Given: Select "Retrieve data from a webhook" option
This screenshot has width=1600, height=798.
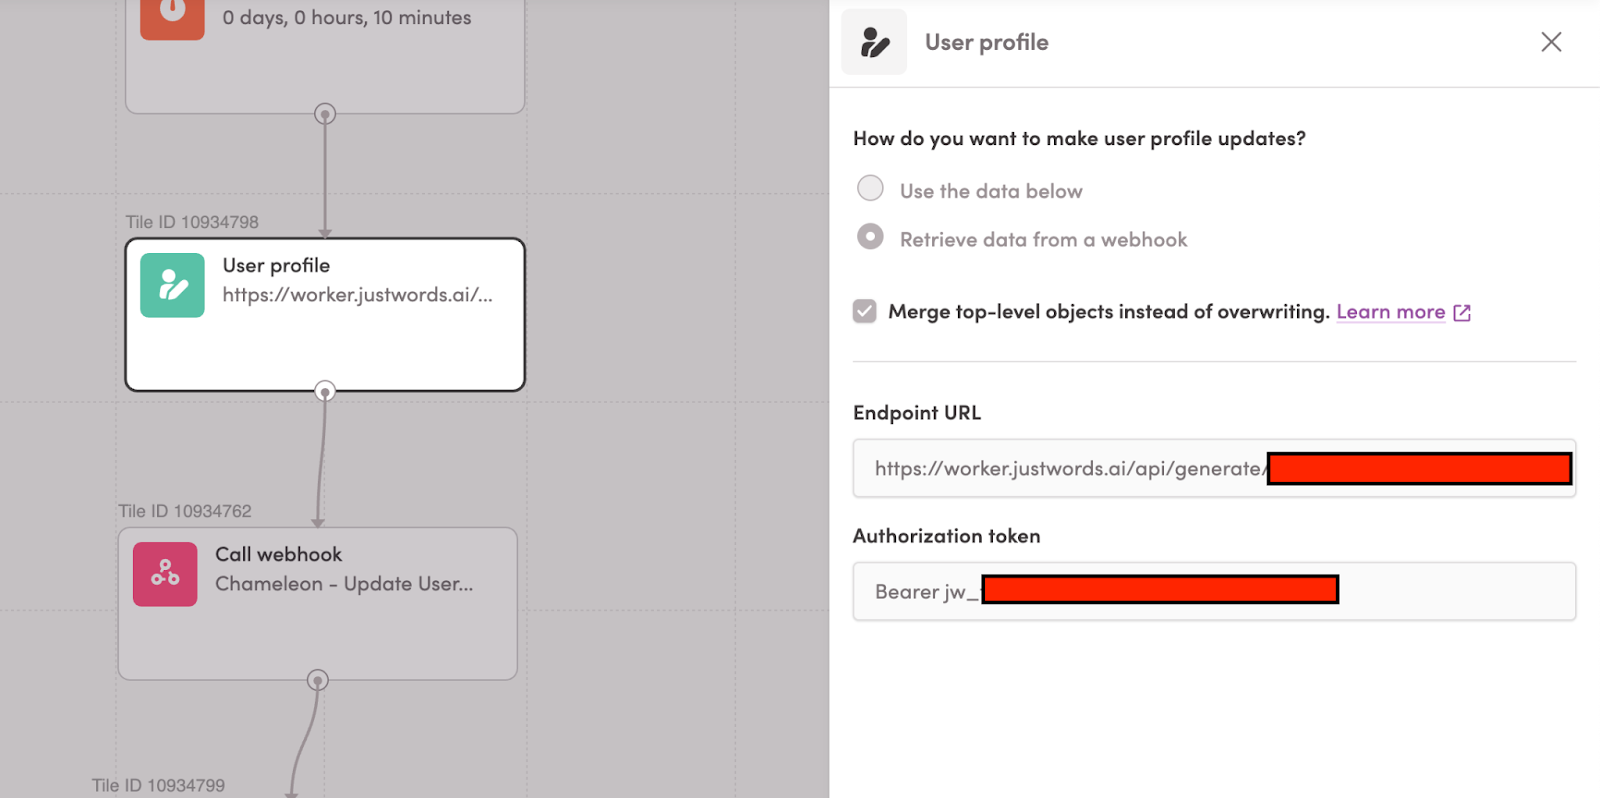Looking at the screenshot, I should pyautogui.click(x=870, y=236).
